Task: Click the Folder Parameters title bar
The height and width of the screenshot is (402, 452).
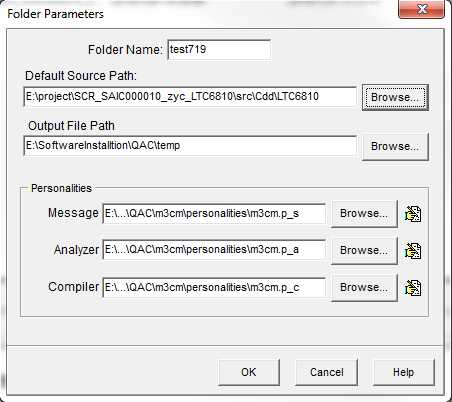Action: (200, 13)
